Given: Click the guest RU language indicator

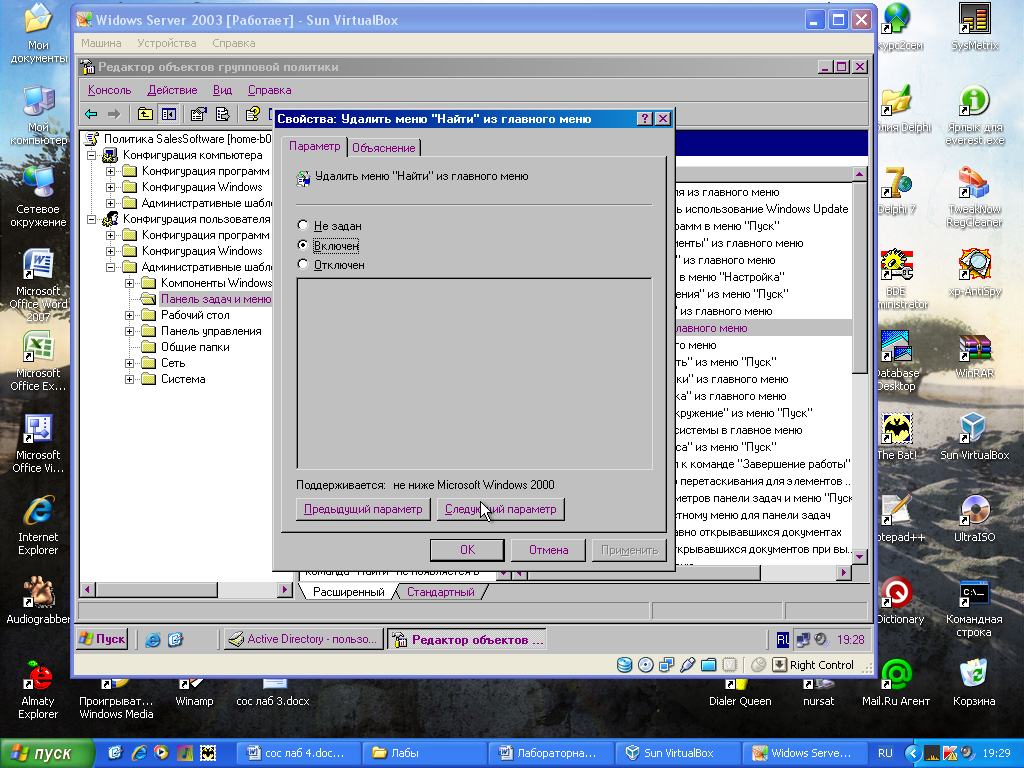Looking at the screenshot, I should pos(783,639).
